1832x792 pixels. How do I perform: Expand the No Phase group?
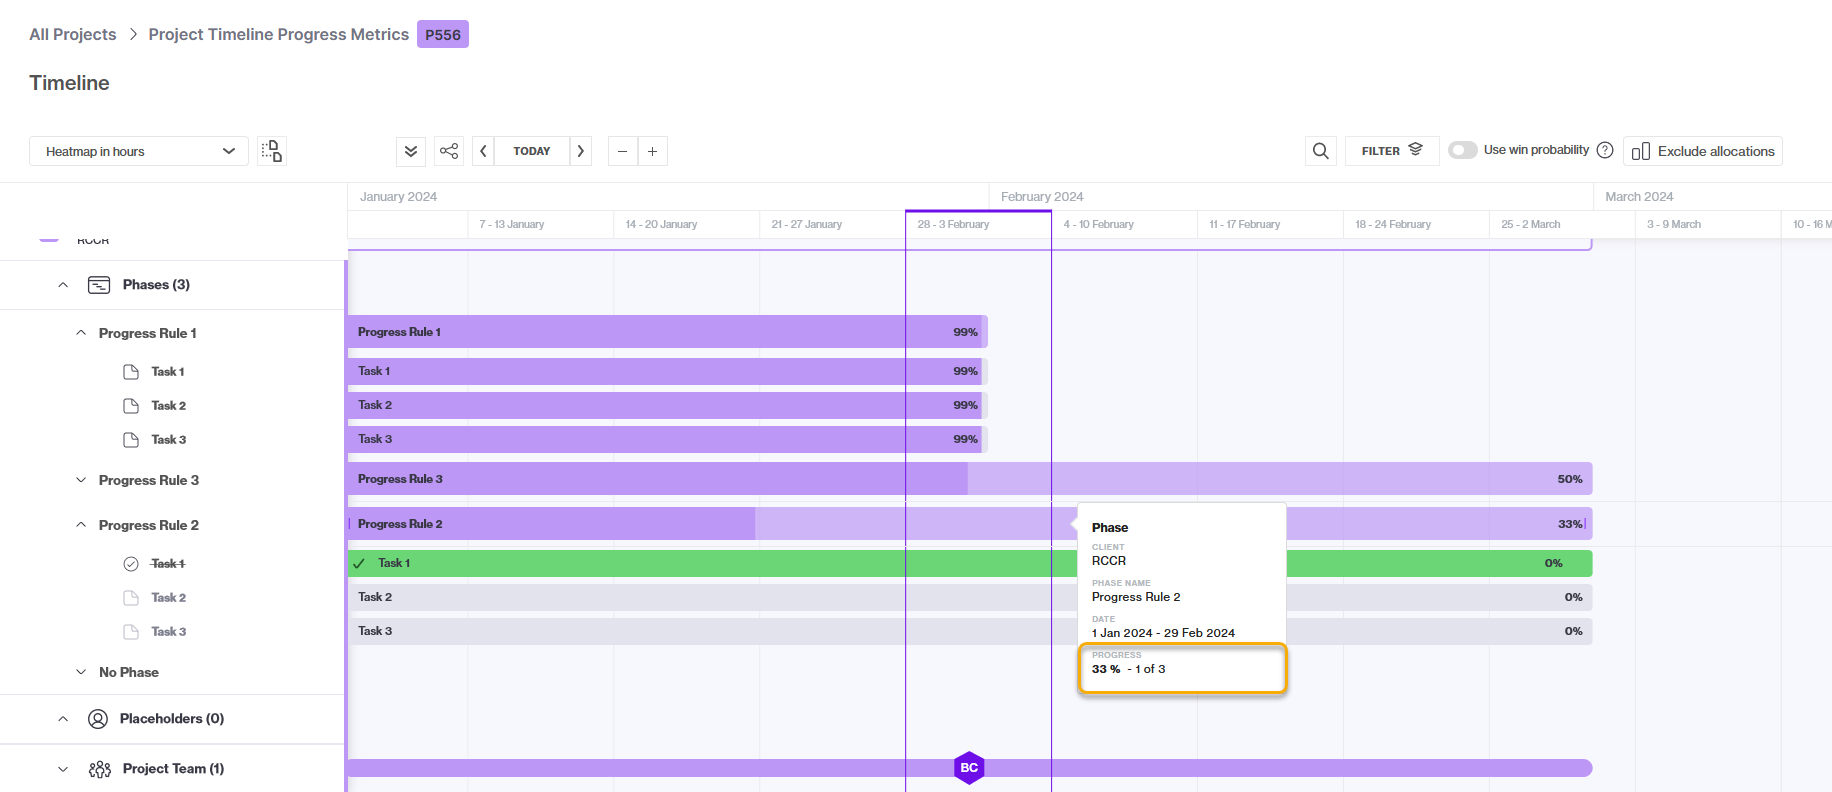[x=81, y=672]
